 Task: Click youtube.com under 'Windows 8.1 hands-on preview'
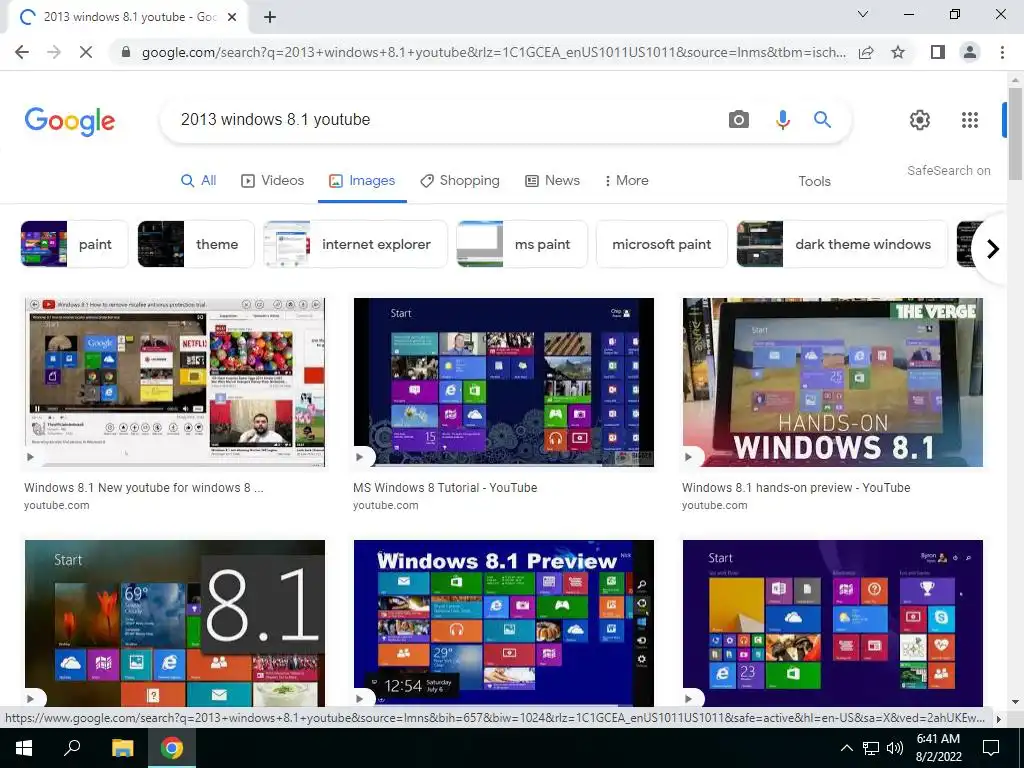[x=714, y=505]
